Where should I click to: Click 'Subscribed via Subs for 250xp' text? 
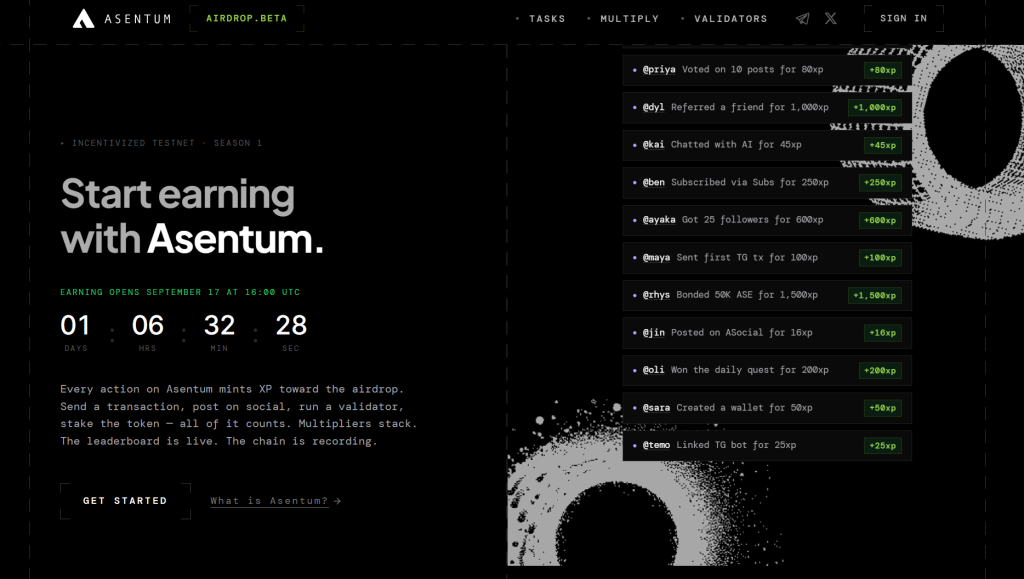click(x=750, y=183)
